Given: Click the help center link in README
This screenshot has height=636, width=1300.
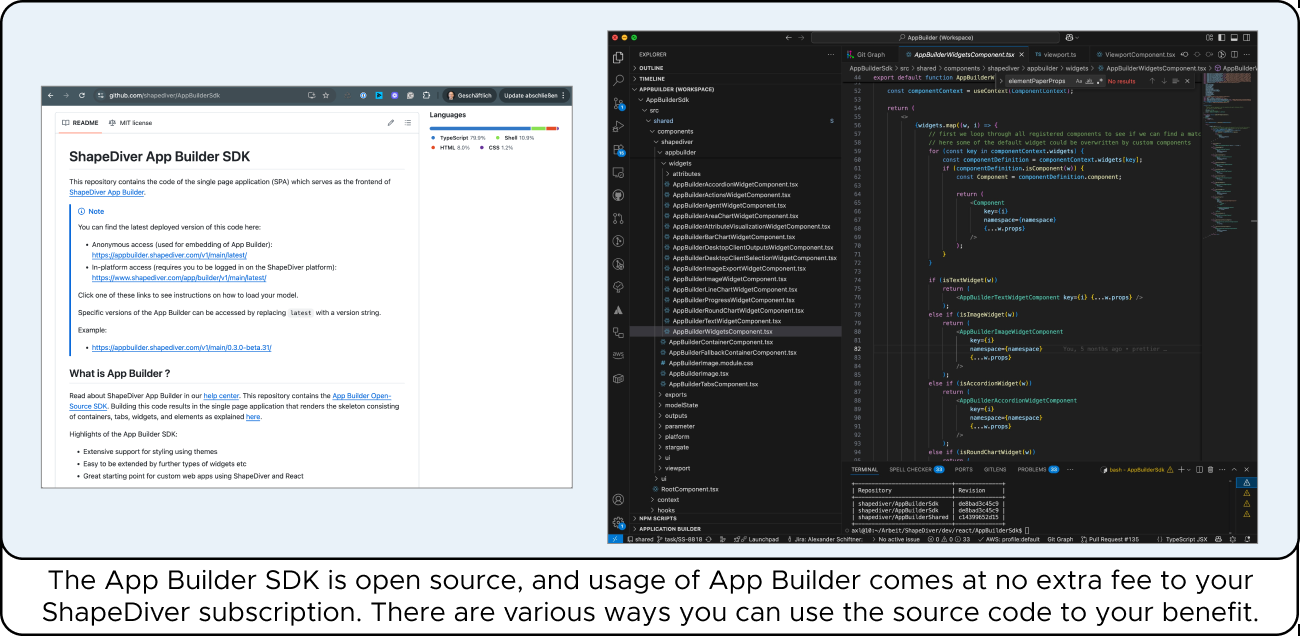Looking at the screenshot, I should point(220,396).
